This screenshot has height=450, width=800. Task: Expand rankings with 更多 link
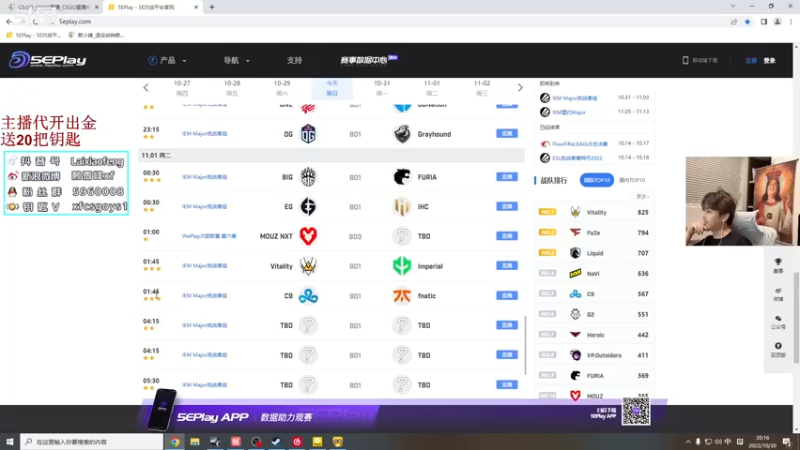click(x=642, y=196)
